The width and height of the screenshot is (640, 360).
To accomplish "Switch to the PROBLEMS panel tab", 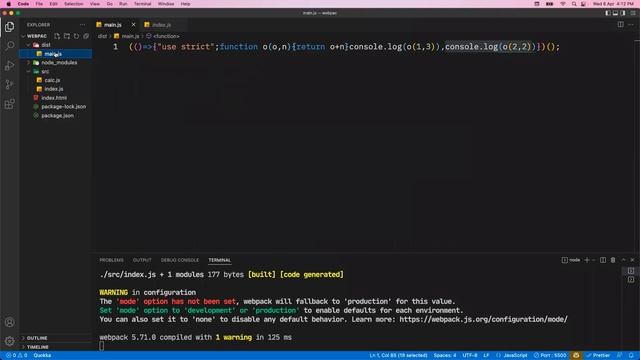I will coord(111,260).
